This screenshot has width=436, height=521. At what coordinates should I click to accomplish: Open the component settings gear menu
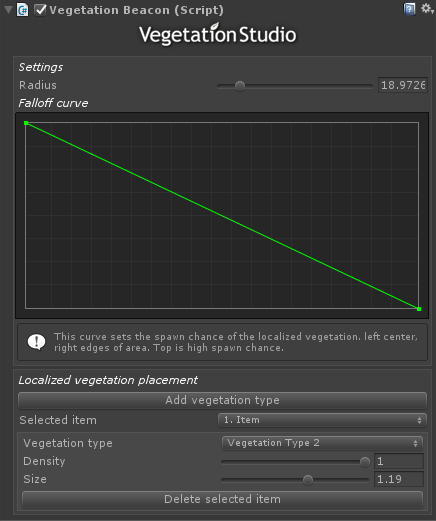click(x=427, y=9)
